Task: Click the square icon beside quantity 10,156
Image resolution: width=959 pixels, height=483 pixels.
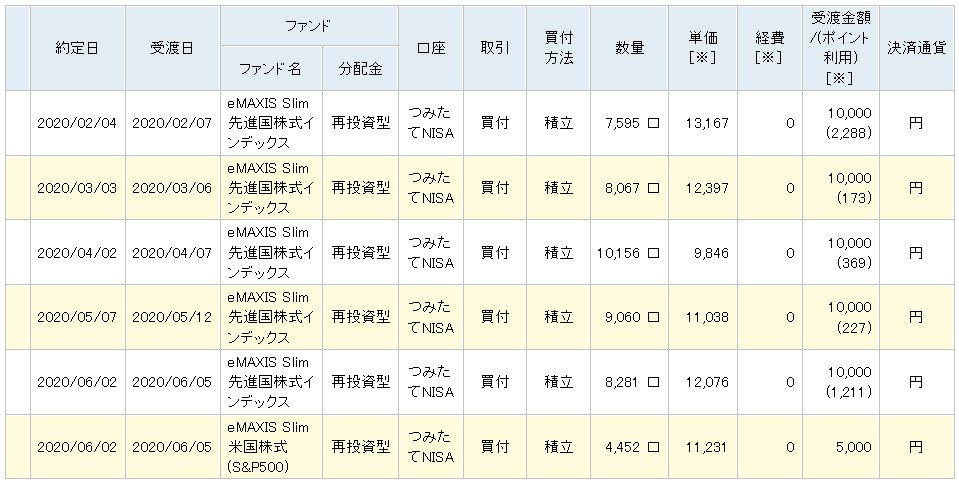Action: pos(654,253)
